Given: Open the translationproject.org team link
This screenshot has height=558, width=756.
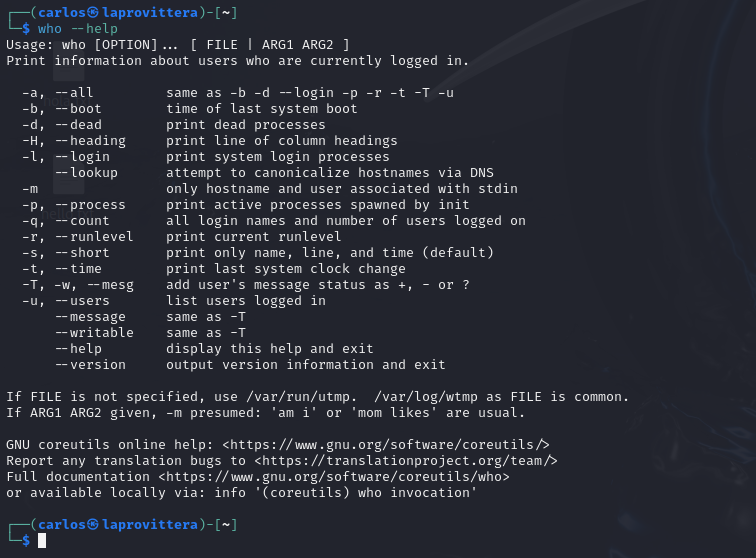Looking at the screenshot, I should point(405,461).
